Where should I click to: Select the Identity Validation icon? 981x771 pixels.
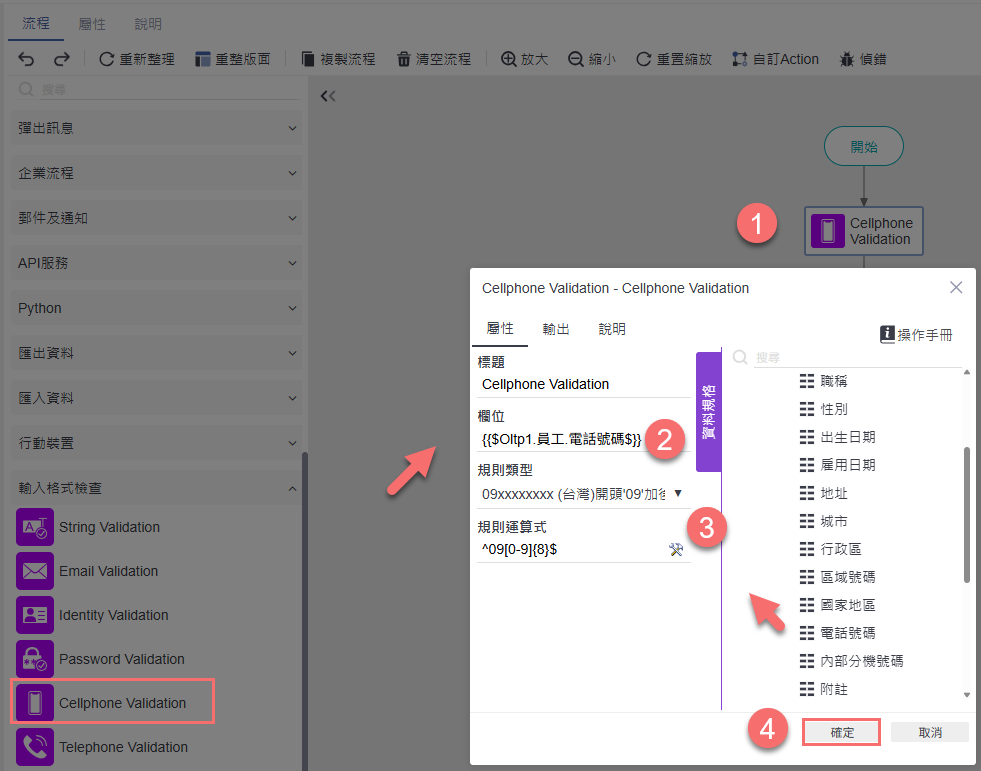35,615
